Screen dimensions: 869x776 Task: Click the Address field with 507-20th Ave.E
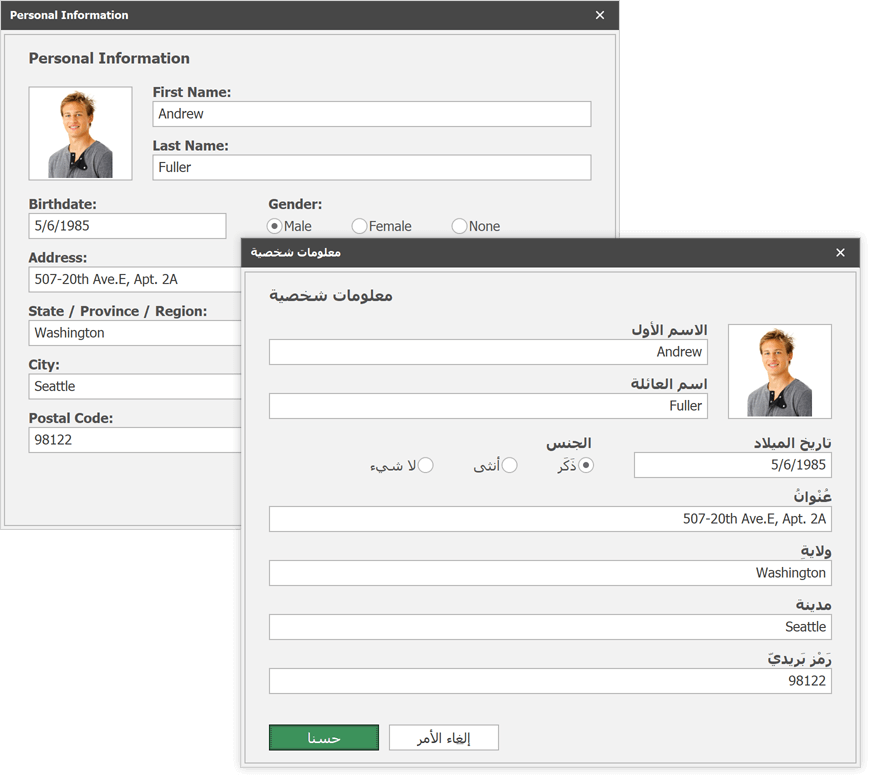(127, 279)
